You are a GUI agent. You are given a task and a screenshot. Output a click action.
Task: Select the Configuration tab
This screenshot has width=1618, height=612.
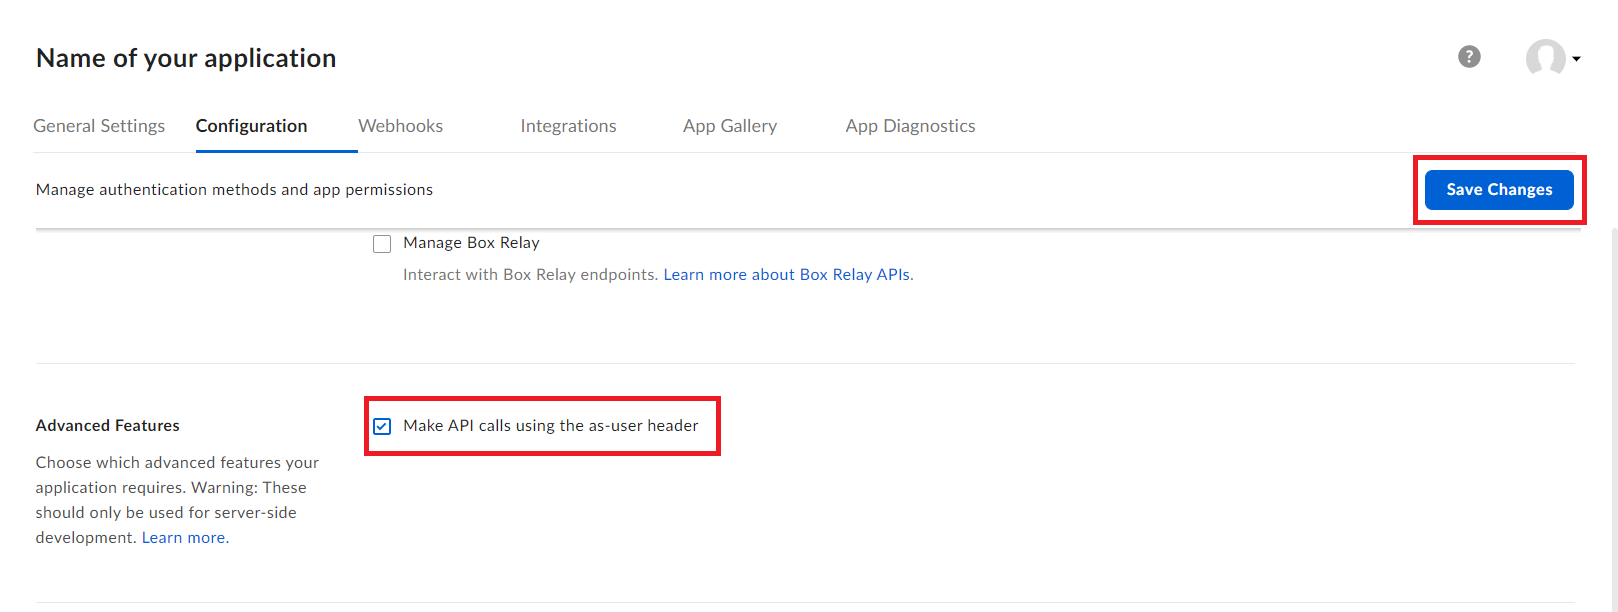click(251, 126)
